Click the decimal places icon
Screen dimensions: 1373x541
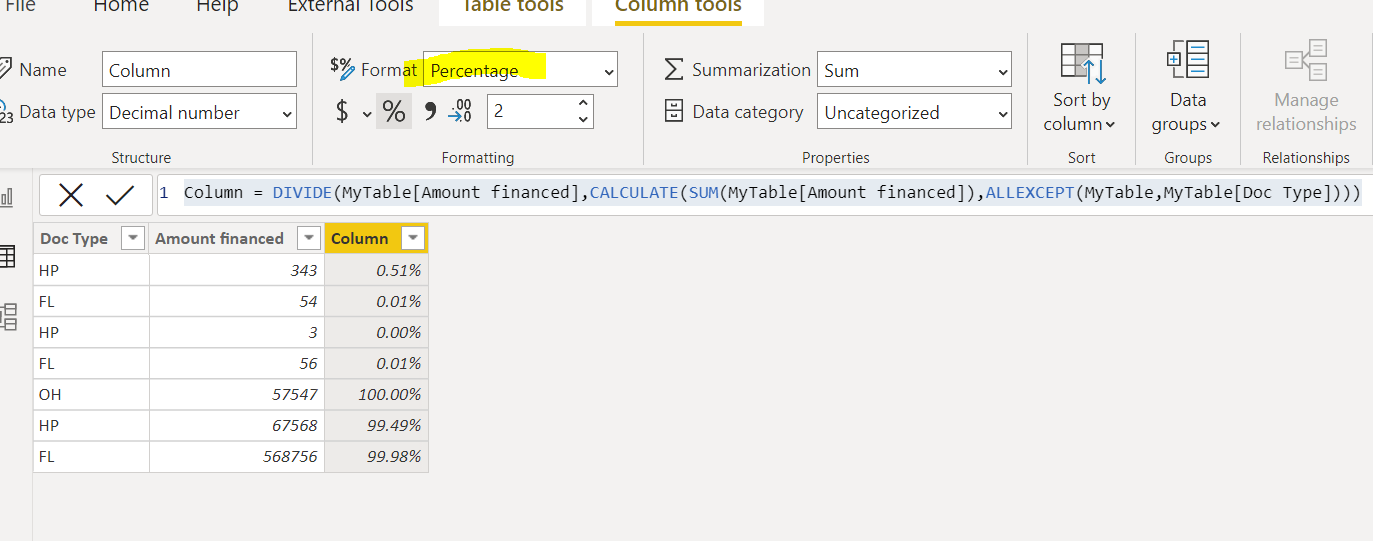pos(460,112)
